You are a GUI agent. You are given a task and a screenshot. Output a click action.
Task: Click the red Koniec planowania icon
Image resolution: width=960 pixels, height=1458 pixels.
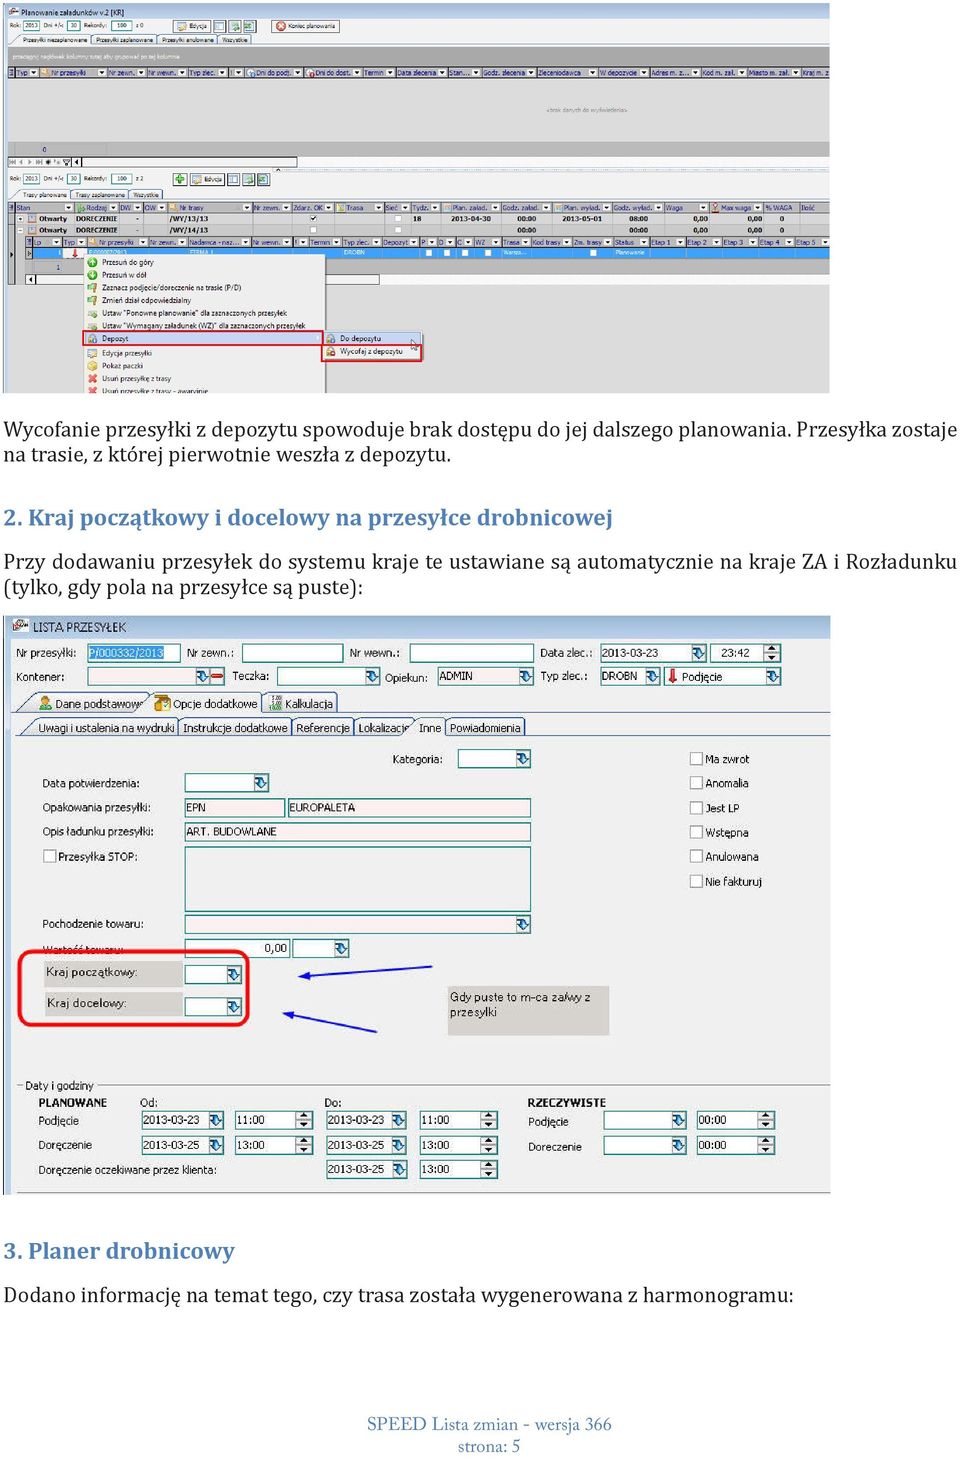click(x=280, y=26)
